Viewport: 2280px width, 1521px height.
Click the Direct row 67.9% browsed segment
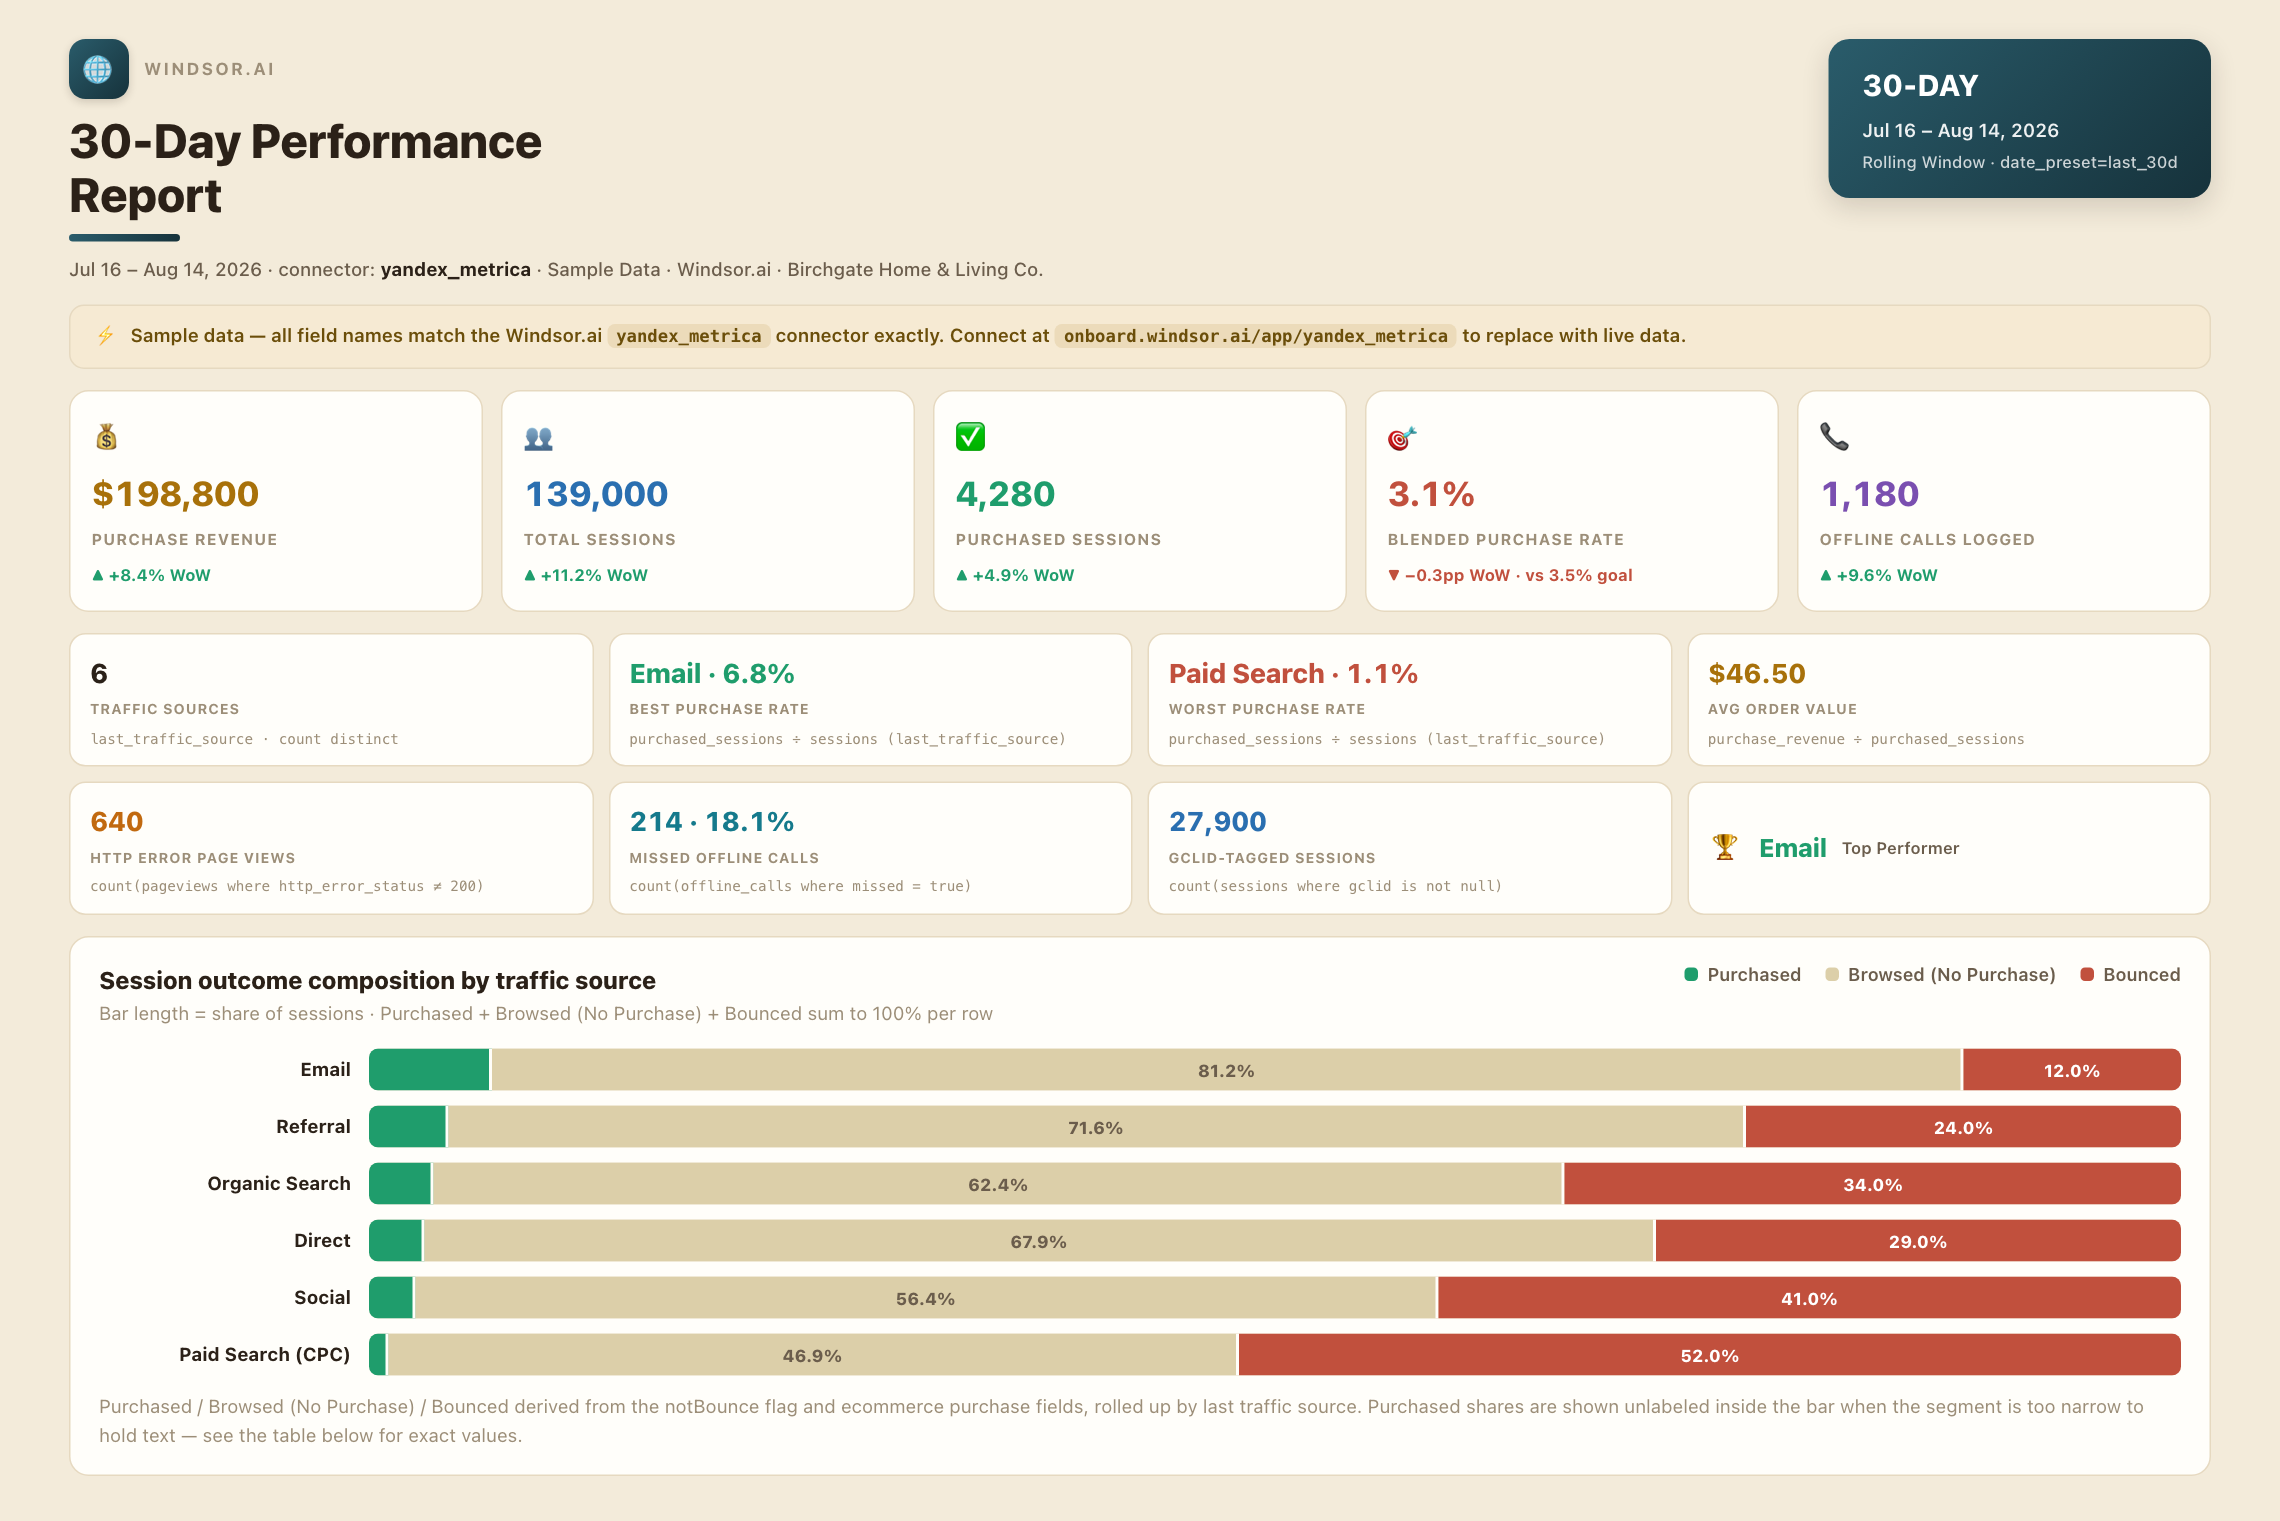(x=1038, y=1241)
